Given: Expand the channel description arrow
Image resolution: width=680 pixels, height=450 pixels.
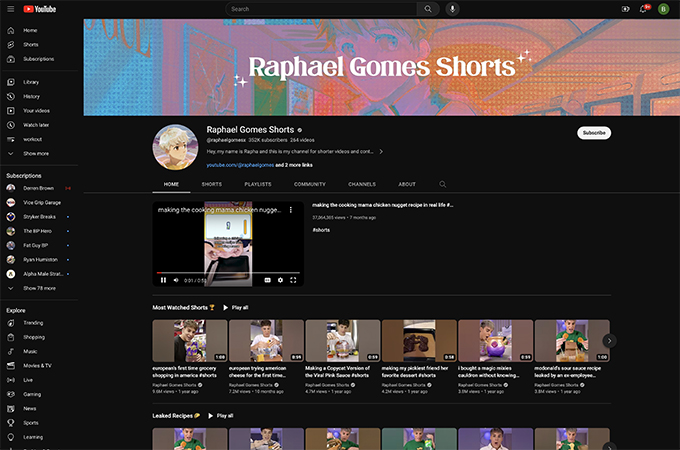Looking at the screenshot, I should tap(381, 152).
